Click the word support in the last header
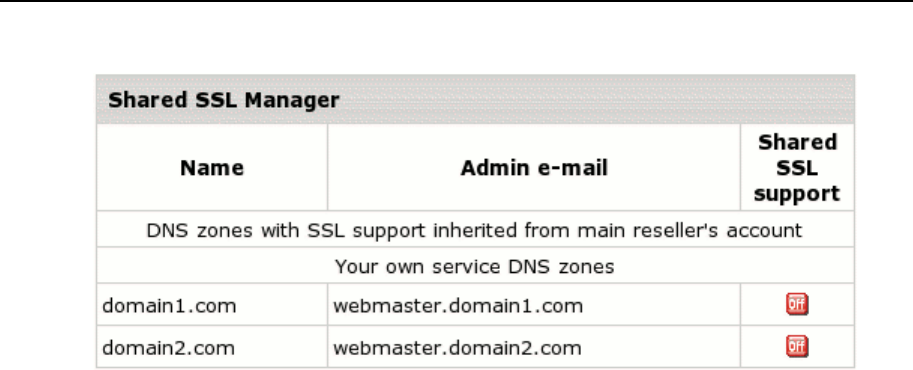Image resolution: width=913 pixels, height=370 pixels. click(797, 193)
